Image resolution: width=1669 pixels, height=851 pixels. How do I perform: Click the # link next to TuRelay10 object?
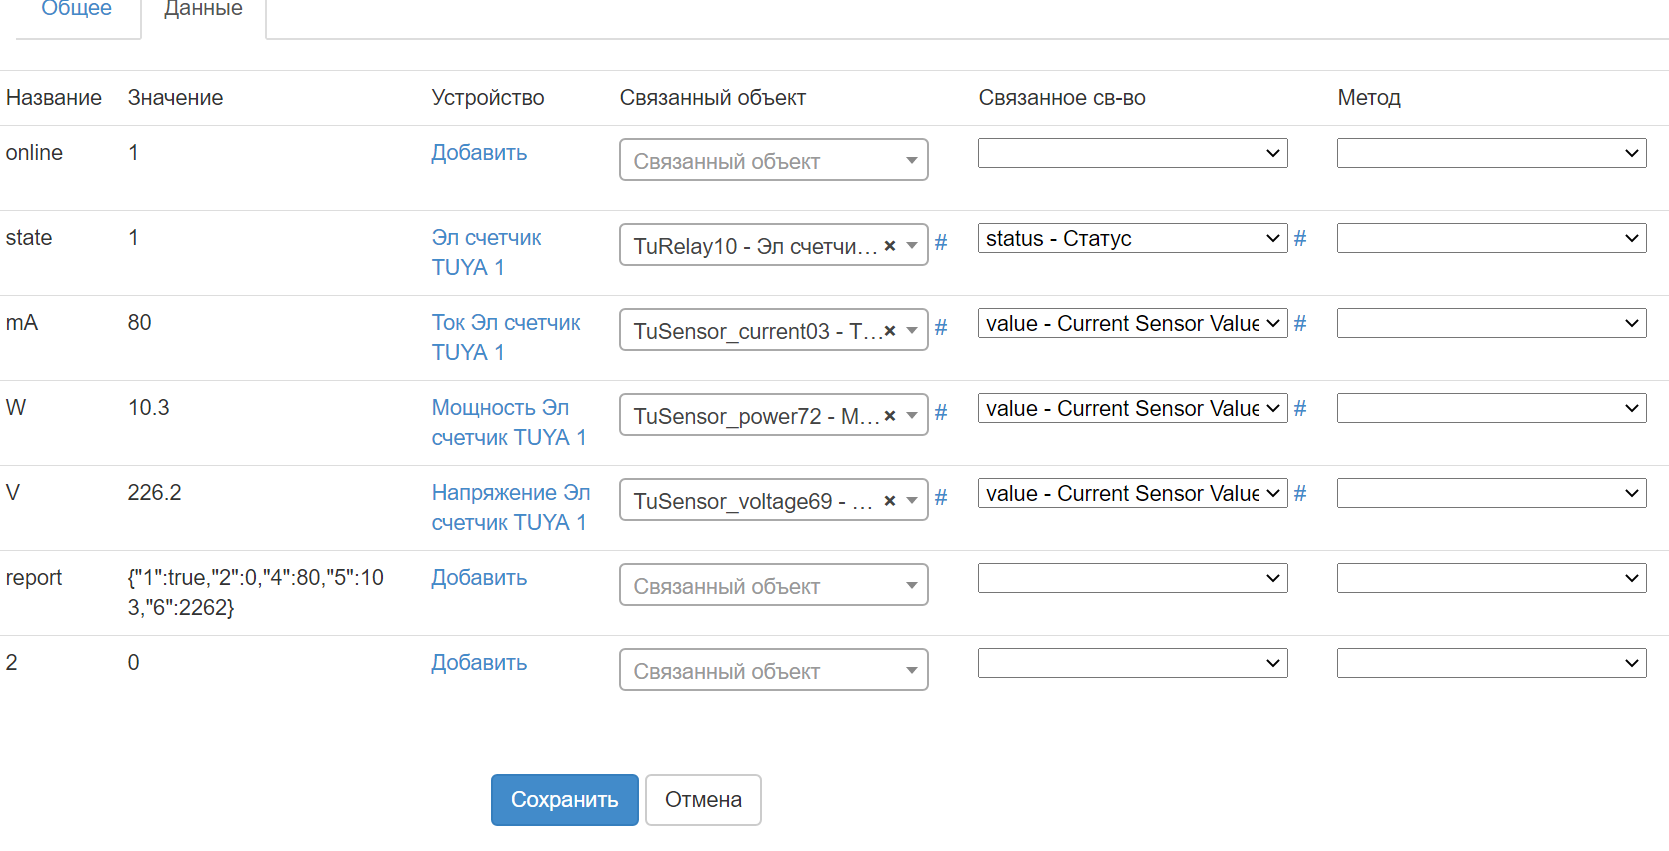click(x=941, y=243)
